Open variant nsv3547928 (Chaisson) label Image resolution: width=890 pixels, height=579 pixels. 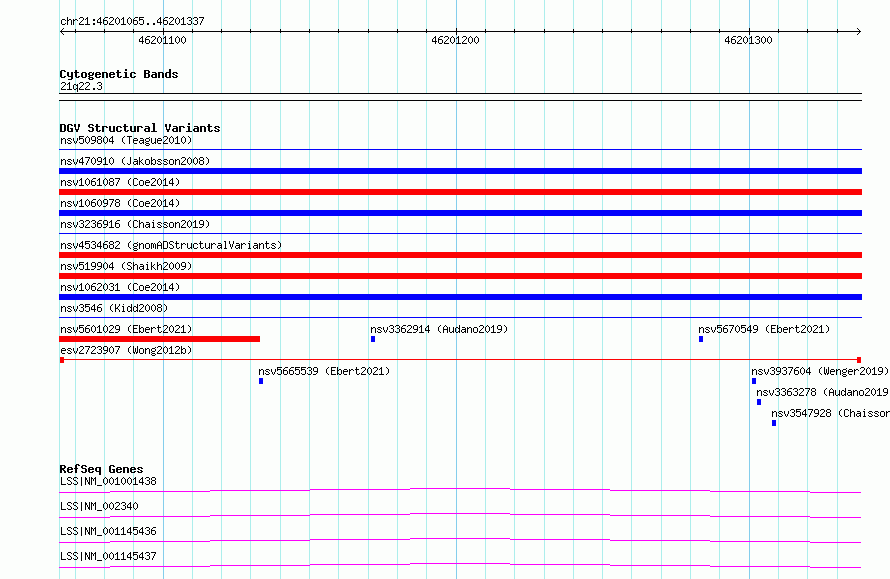pyautogui.click(x=830, y=413)
